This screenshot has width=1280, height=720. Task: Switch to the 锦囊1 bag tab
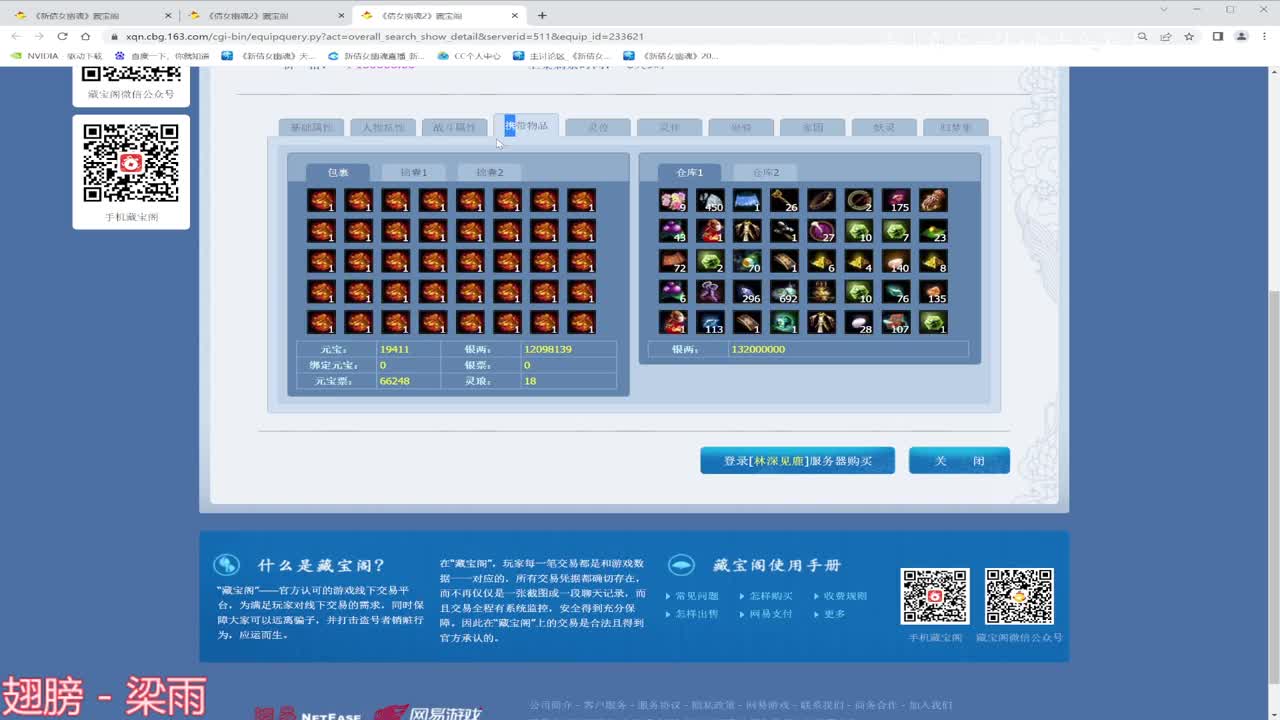[413, 171]
